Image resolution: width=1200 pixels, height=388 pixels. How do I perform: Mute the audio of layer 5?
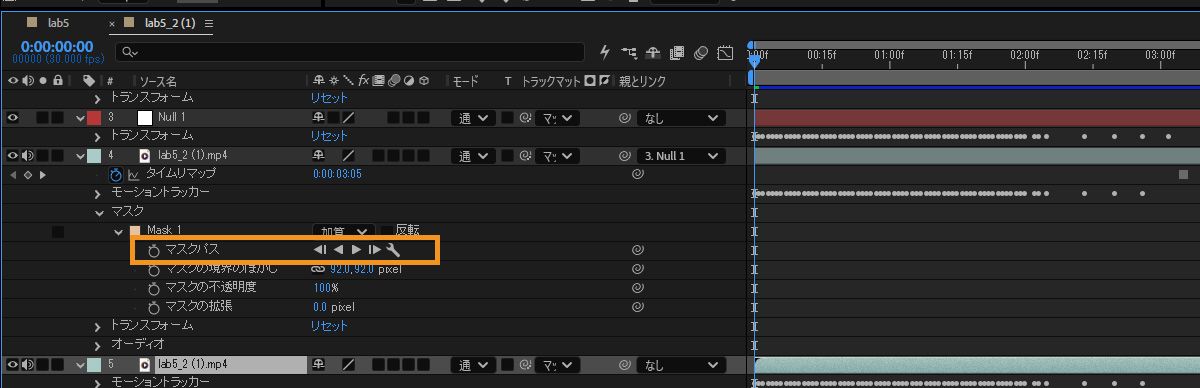[x=27, y=365]
